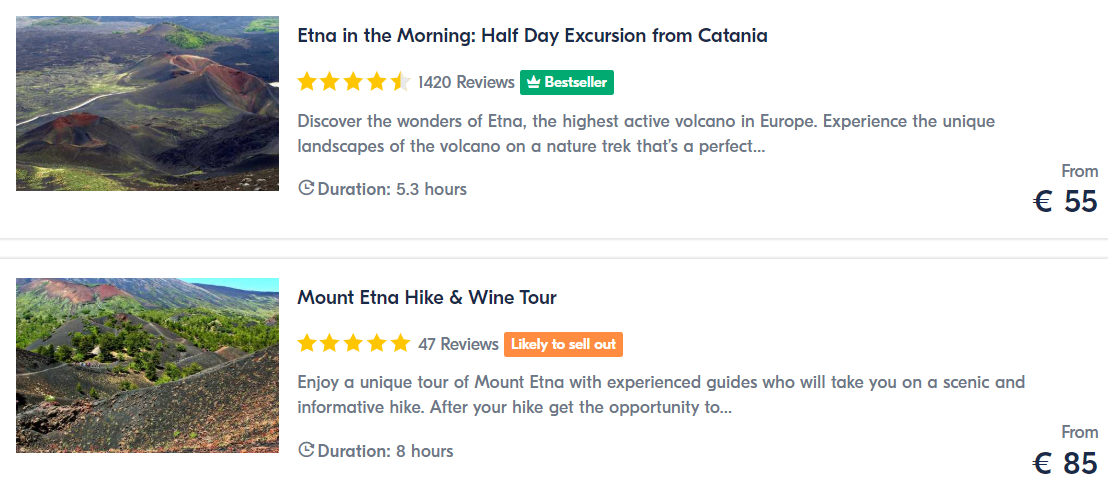Click the Etna crater landscape thumbnail

pyautogui.click(x=147, y=103)
